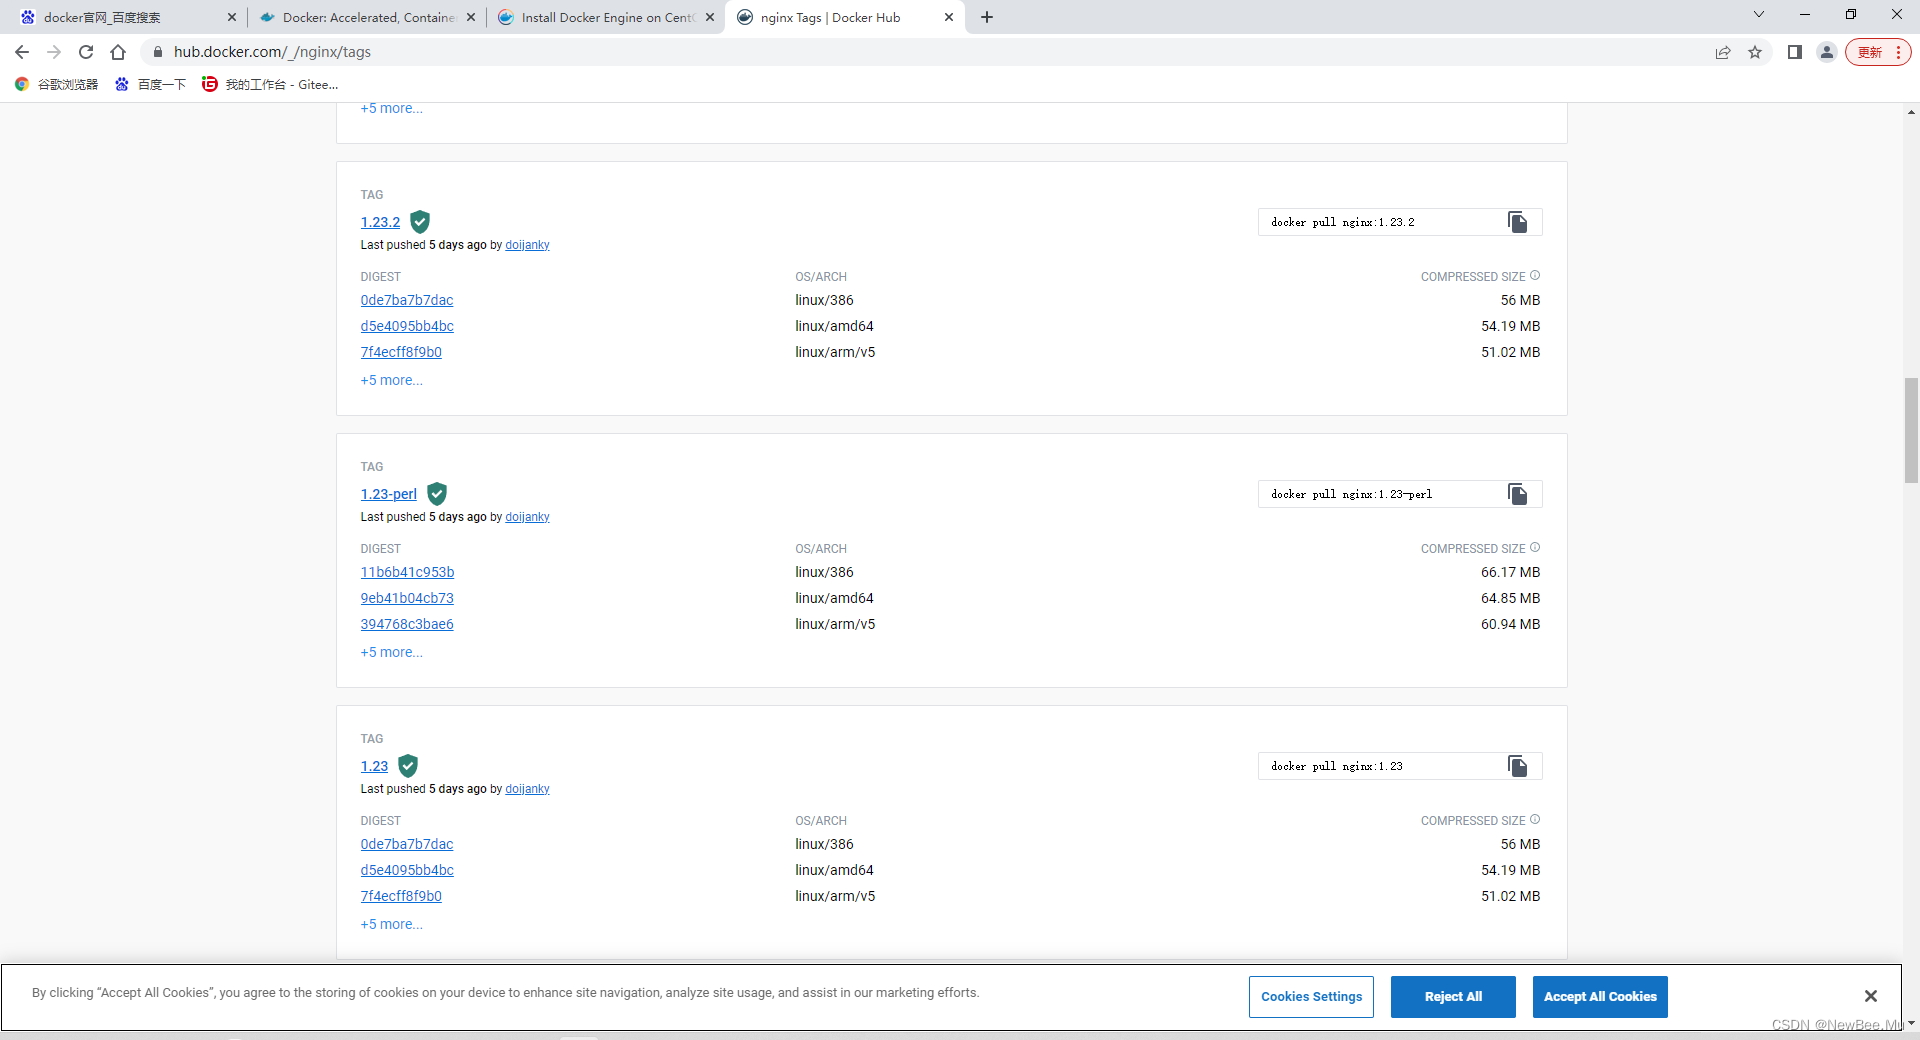1920x1040 pixels.
Task: Close the nginx Tags Docker Hub tab
Action: [x=949, y=17]
